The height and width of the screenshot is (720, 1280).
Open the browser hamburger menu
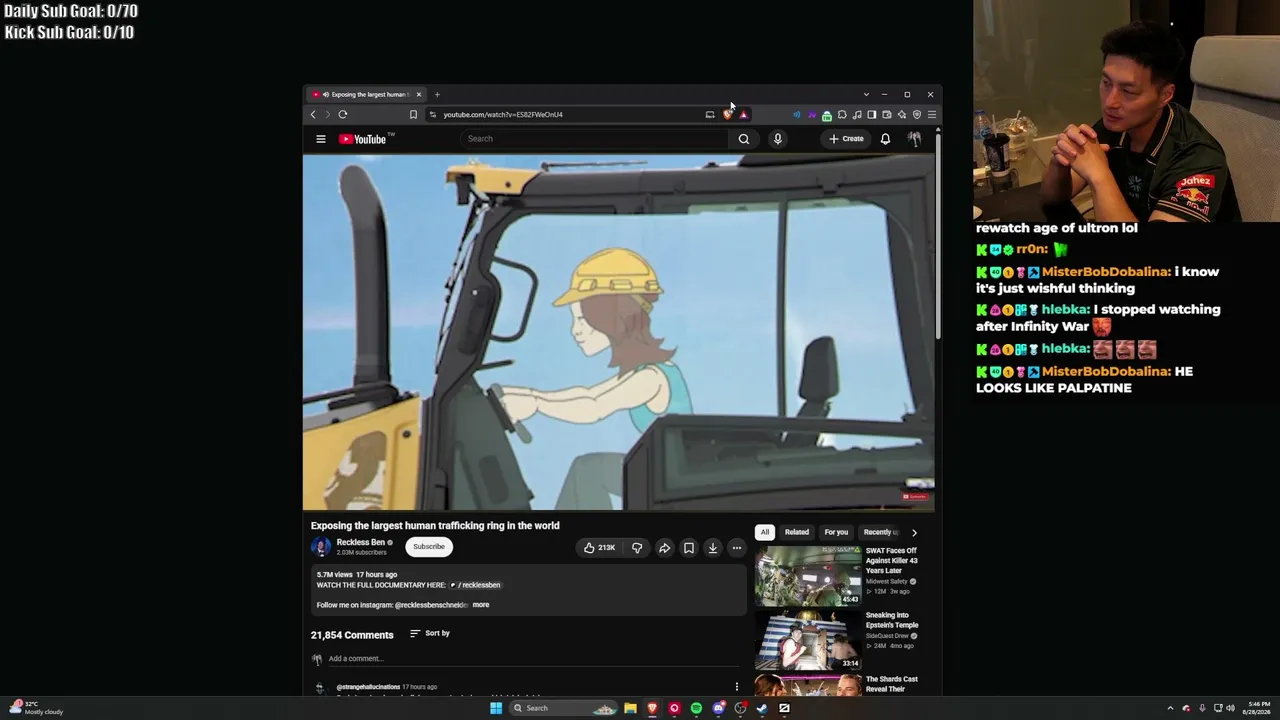931,114
